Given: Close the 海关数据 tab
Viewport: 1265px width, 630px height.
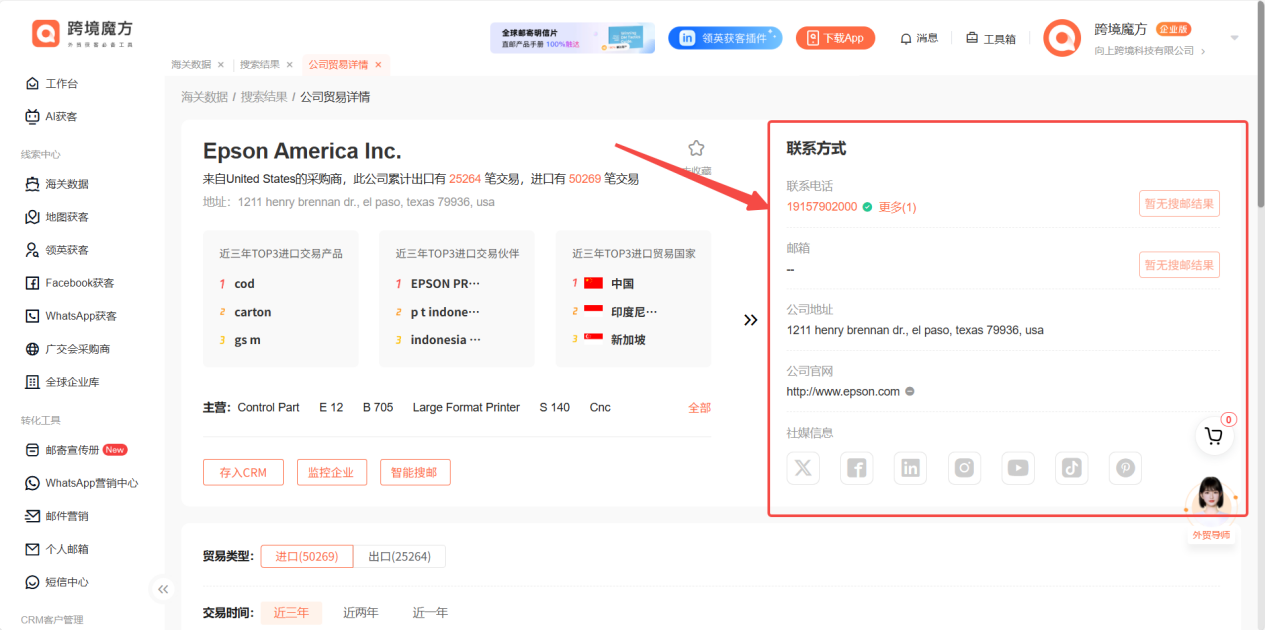Looking at the screenshot, I should click(x=221, y=64).
